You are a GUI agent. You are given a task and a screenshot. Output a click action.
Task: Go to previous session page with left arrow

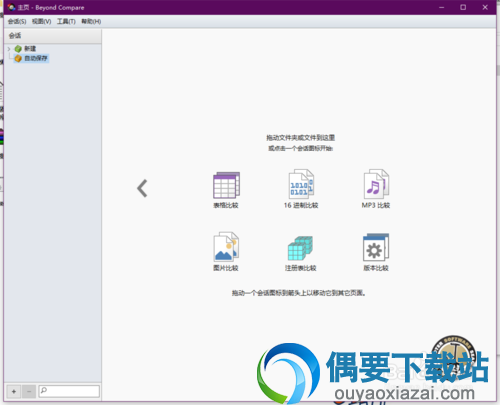pos(142,188)
